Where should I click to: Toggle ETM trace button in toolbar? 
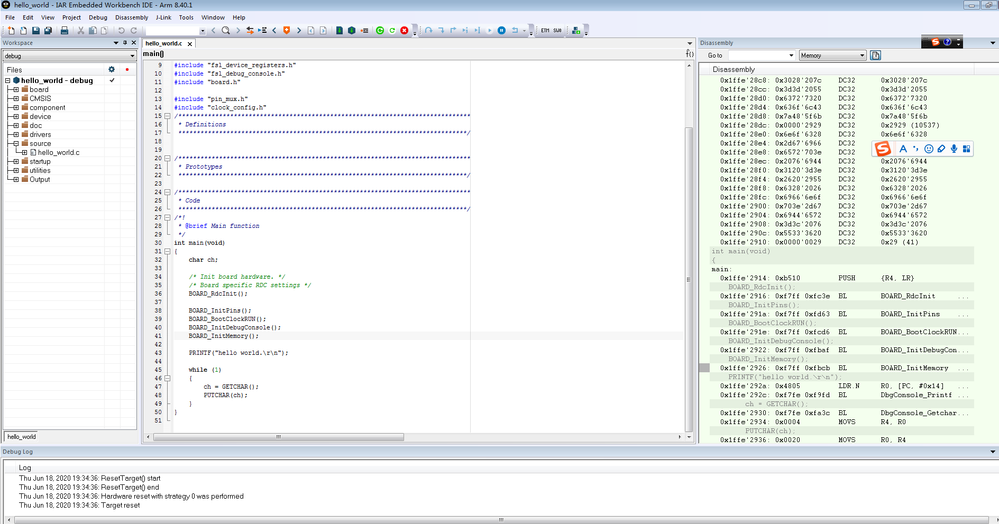pos(545,31)
